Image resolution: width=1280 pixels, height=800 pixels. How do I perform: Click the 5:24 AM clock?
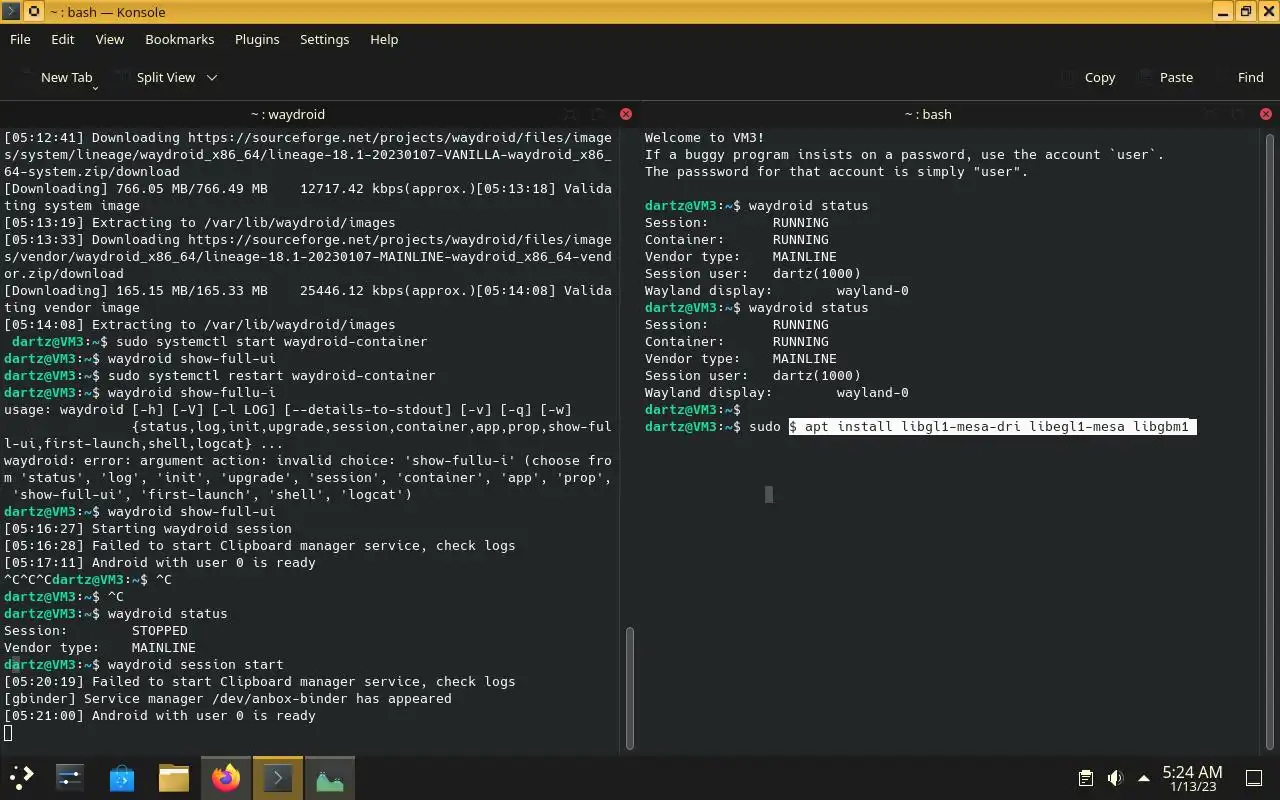pos(1192,778)
